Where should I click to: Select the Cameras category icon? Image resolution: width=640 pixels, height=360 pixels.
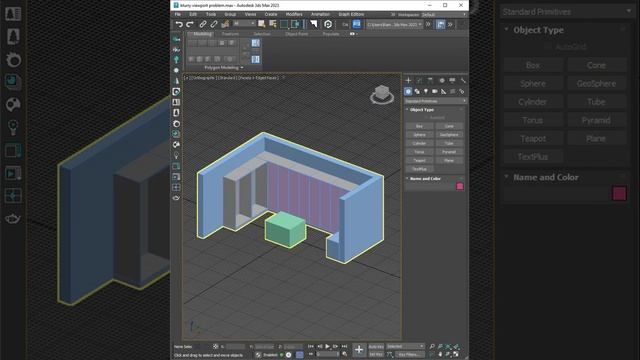coord(435,91)
